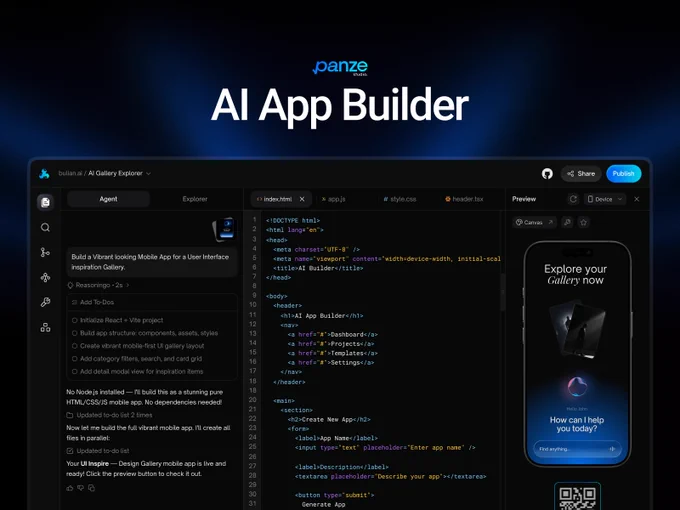
Task: Check Add category filters, search to-do
Action: (x=75, y=359)
